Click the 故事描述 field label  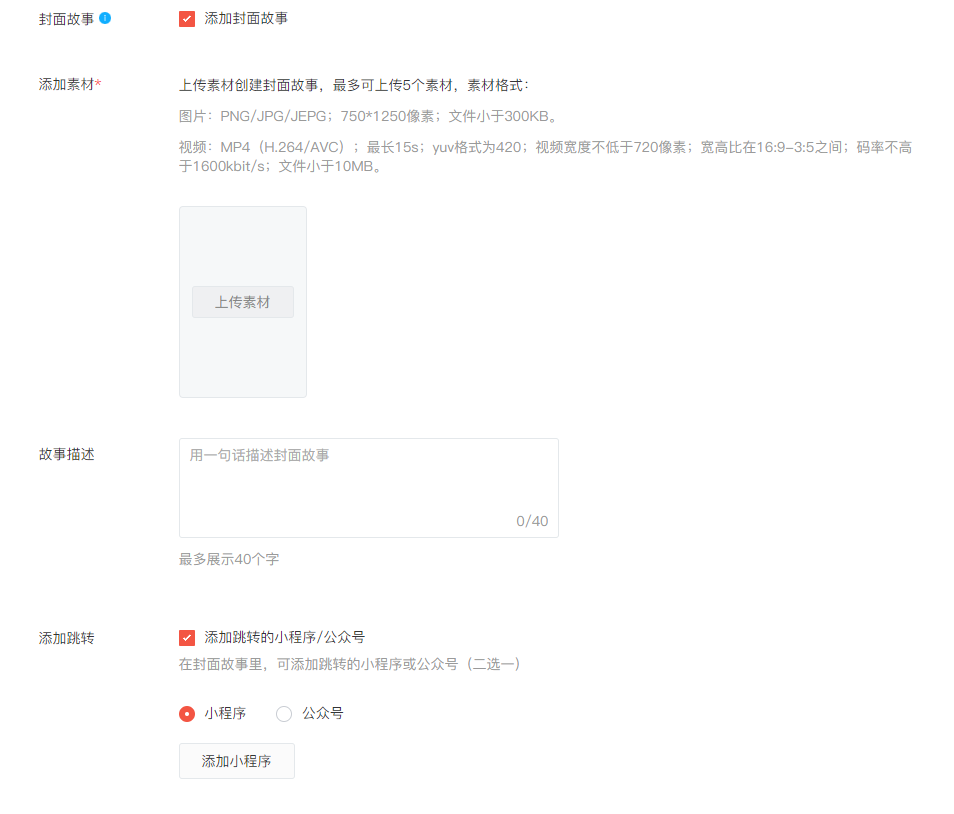click(x=67, y=454)
